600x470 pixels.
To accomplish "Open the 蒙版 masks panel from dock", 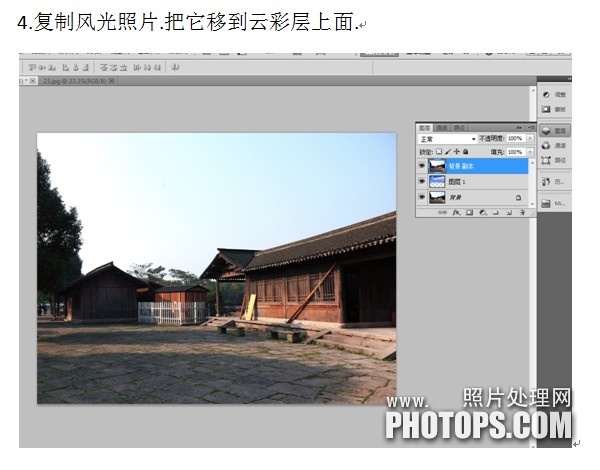I will 554,109.
